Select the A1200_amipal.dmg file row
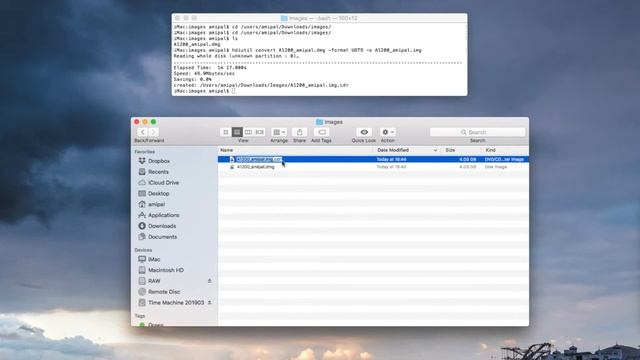This screenshot has height=360, width=640. [373, 167]
